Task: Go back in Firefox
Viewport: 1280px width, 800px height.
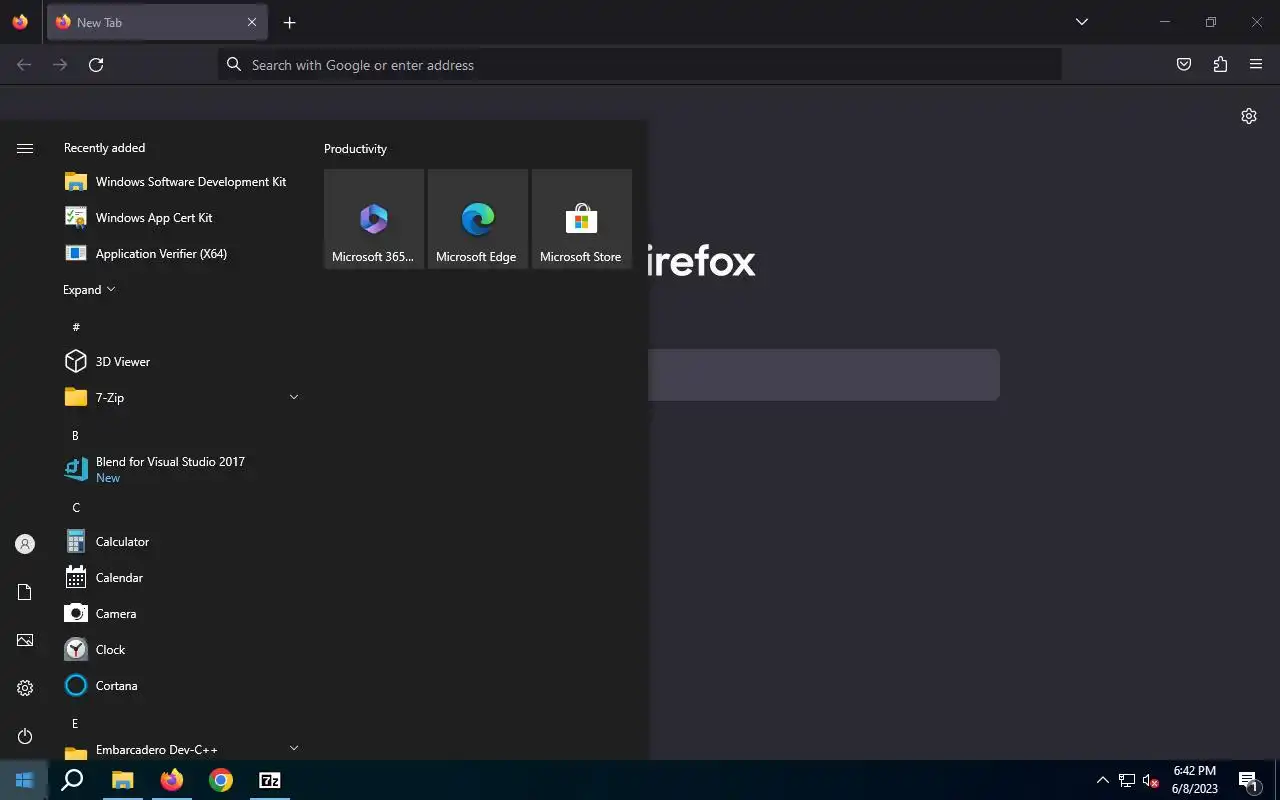Action: 24,65
